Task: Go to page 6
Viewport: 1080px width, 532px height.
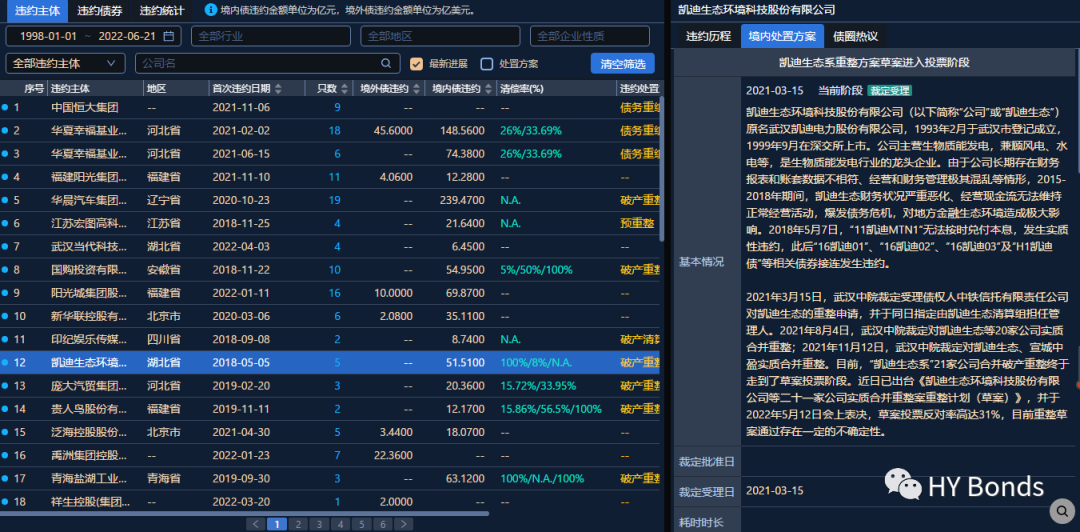Action: coord(382,524)
